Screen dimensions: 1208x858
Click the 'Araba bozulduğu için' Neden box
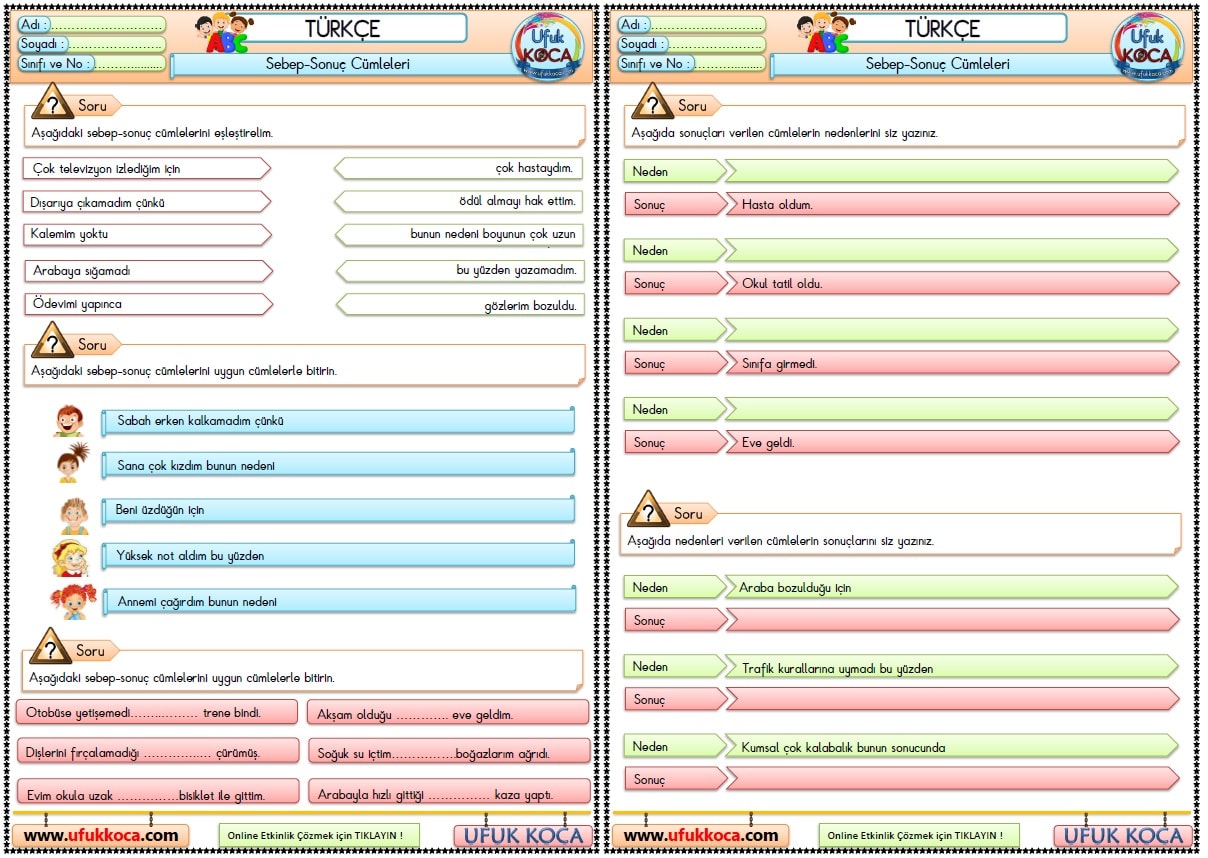coord(952,587)
